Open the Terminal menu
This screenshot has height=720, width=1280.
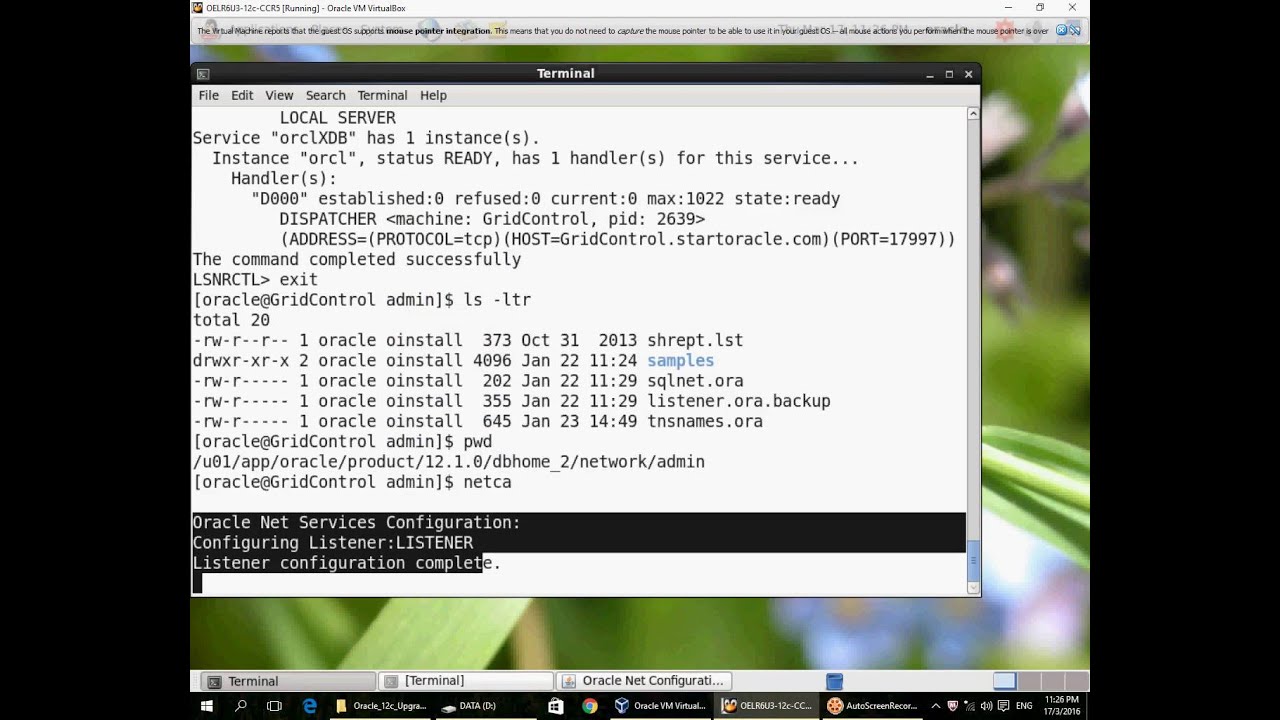pos(382,95)
